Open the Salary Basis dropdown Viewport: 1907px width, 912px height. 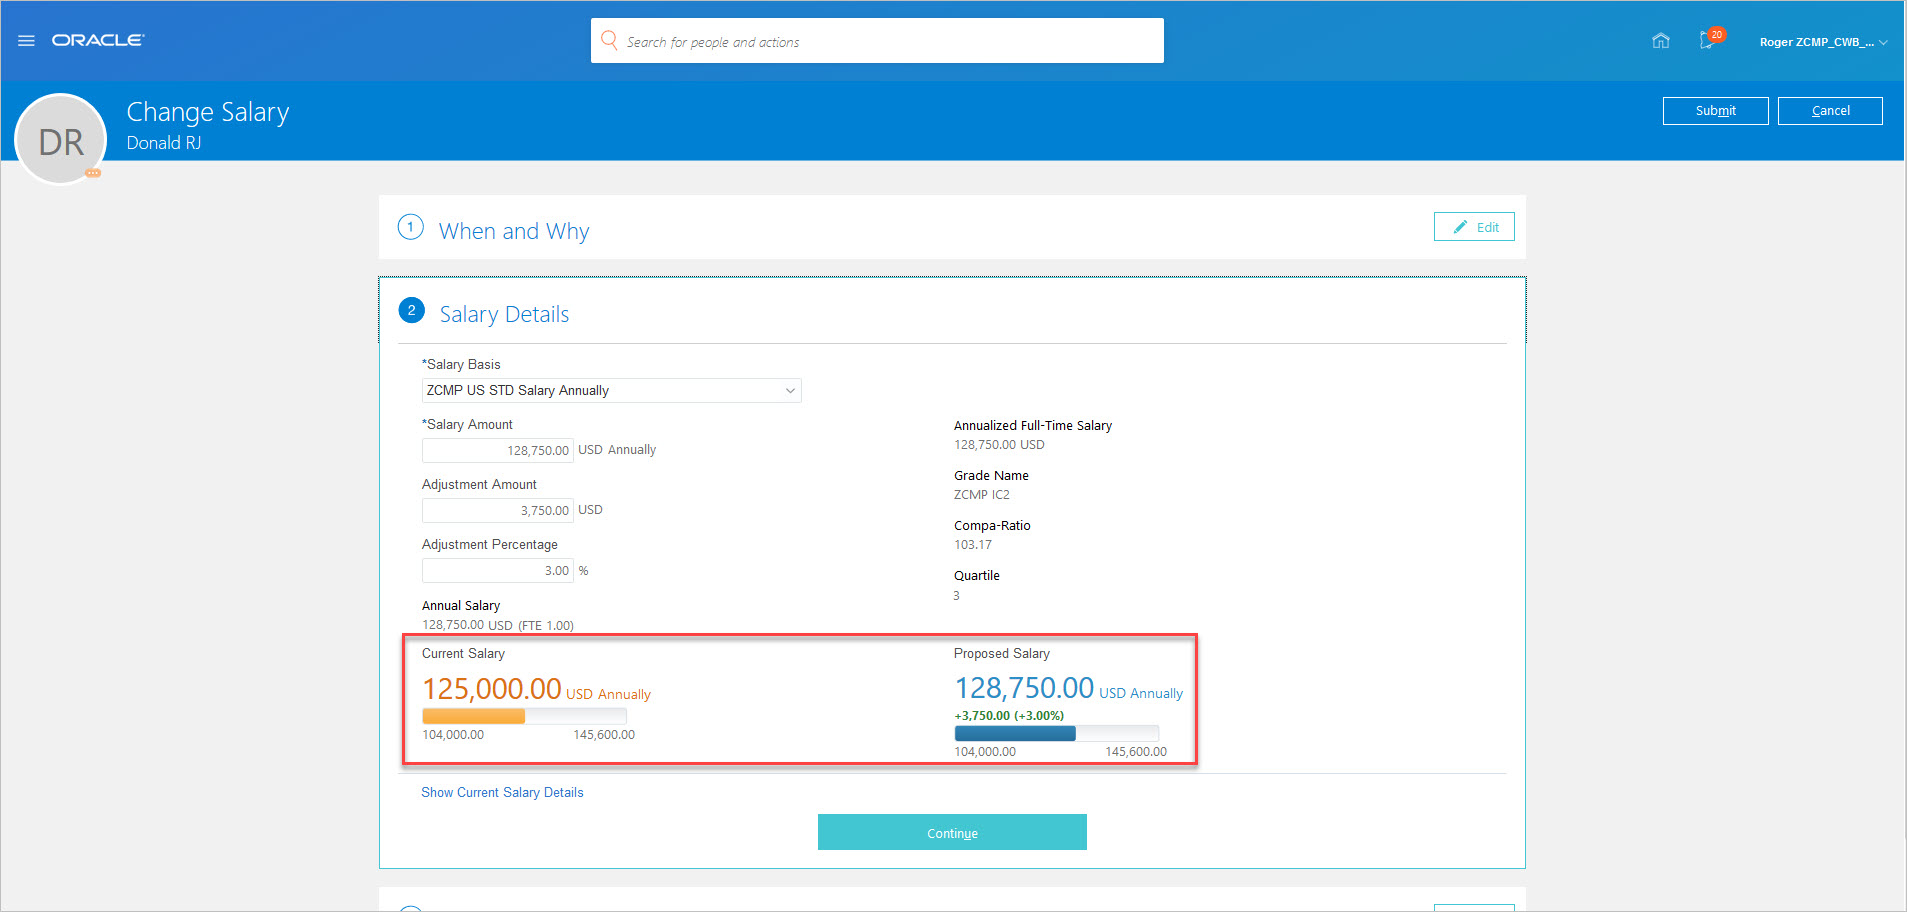611,390
